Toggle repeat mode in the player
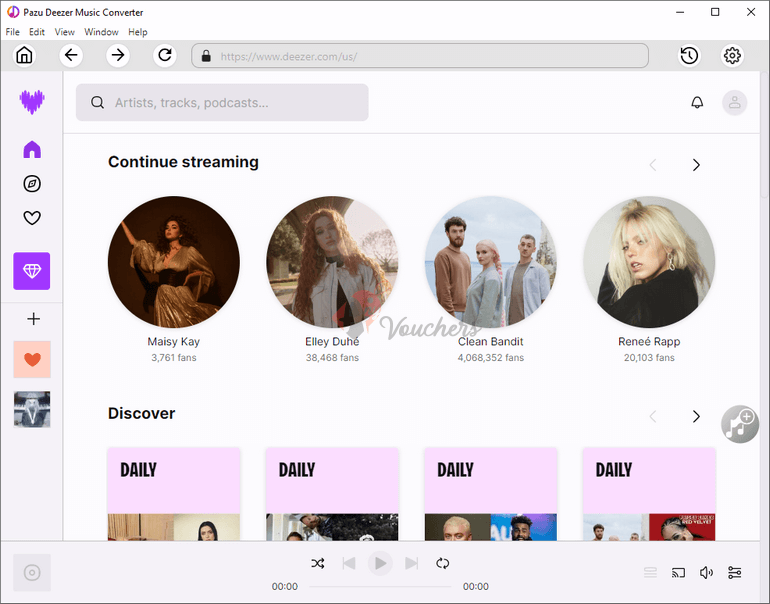The height and width of the screenshot is (604, 770). (x=442, y=563)
